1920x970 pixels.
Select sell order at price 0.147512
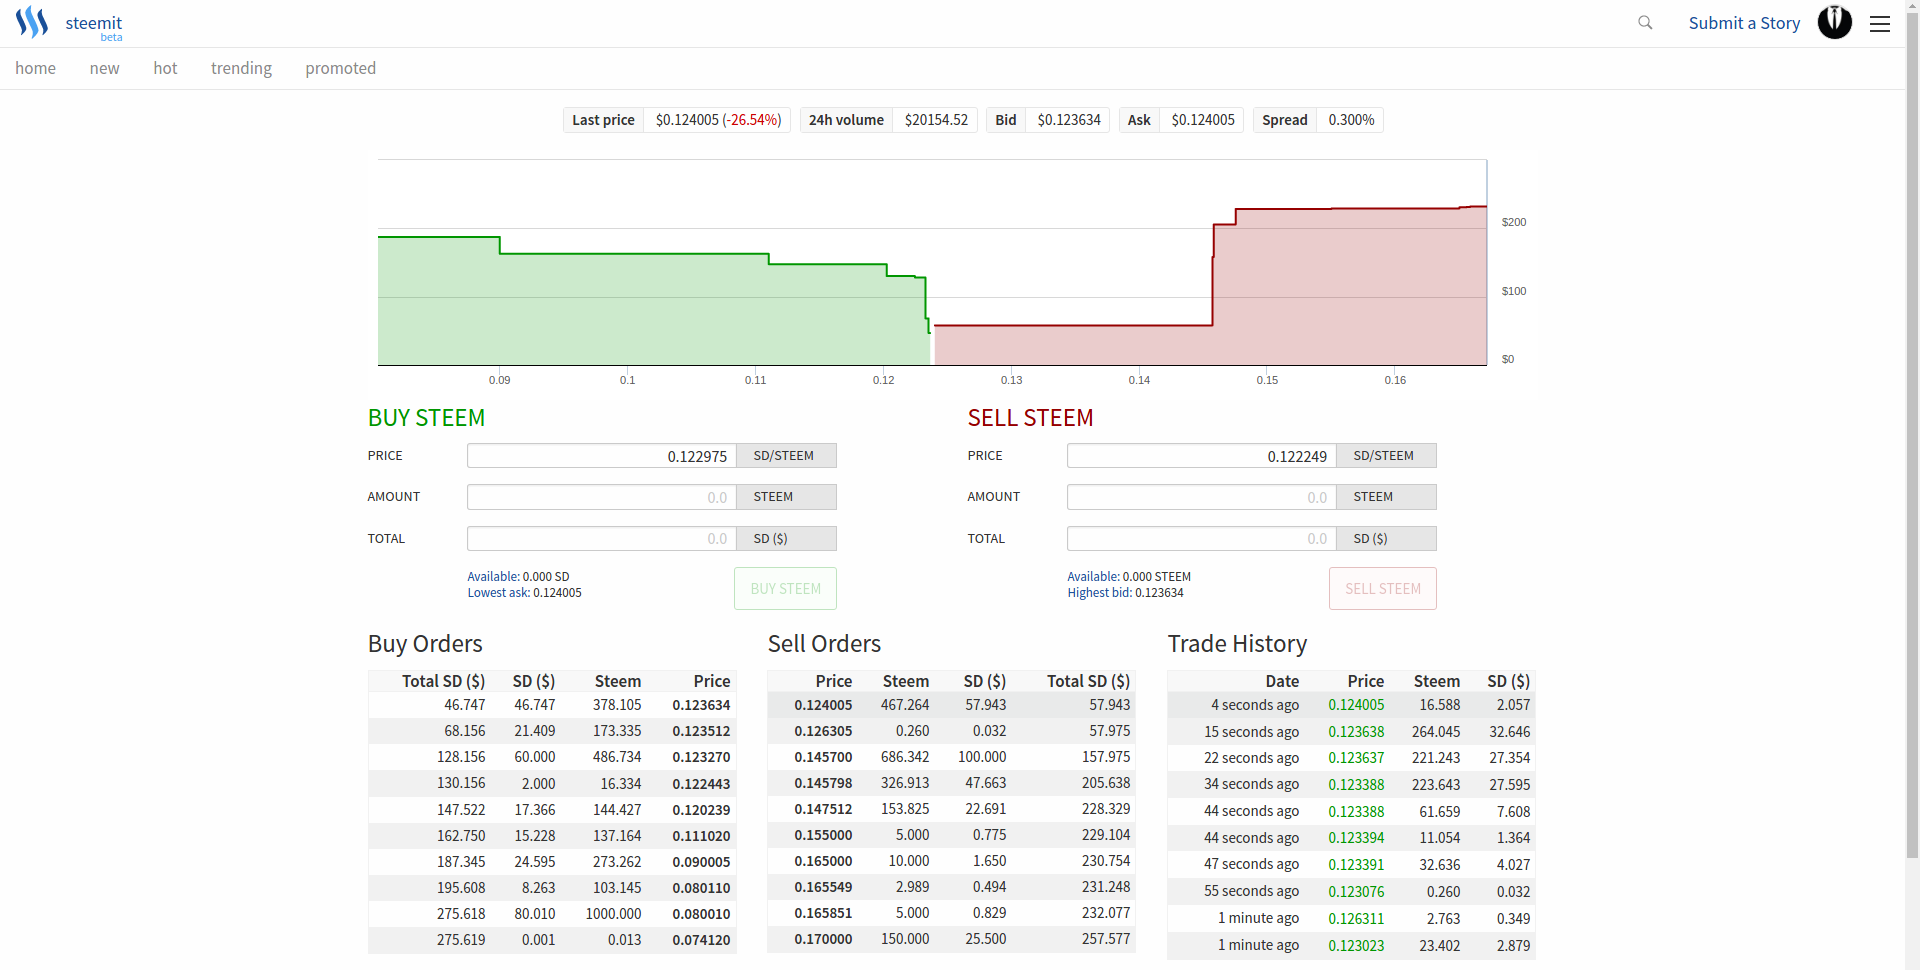(x=951, y=809)
